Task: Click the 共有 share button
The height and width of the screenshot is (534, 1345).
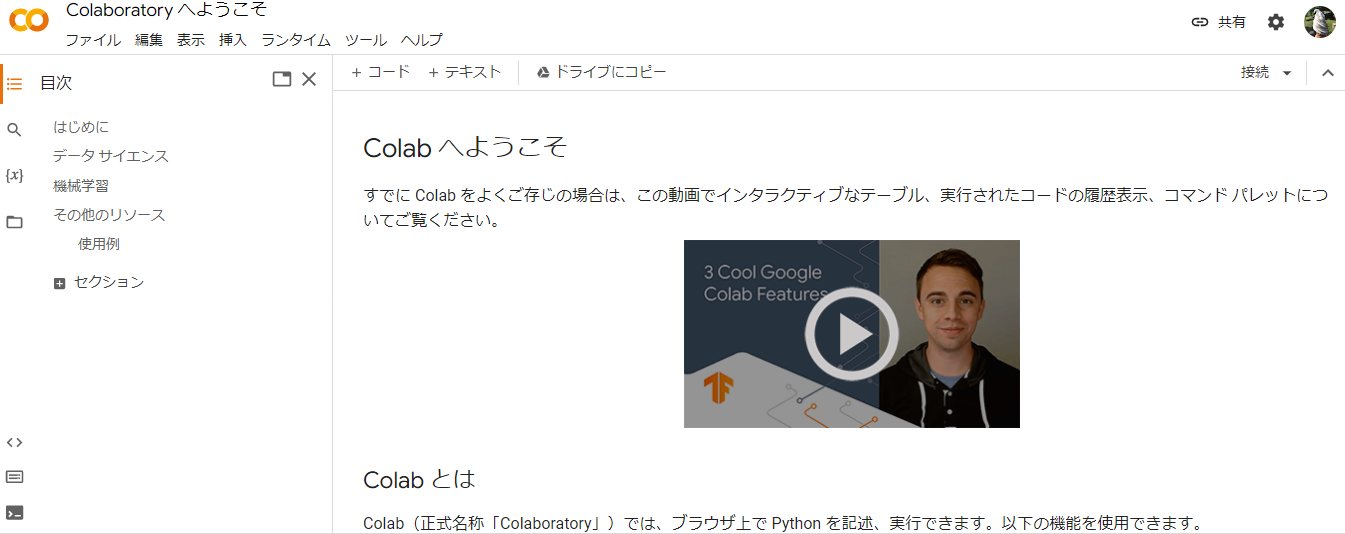Action: pos(1218,22)
